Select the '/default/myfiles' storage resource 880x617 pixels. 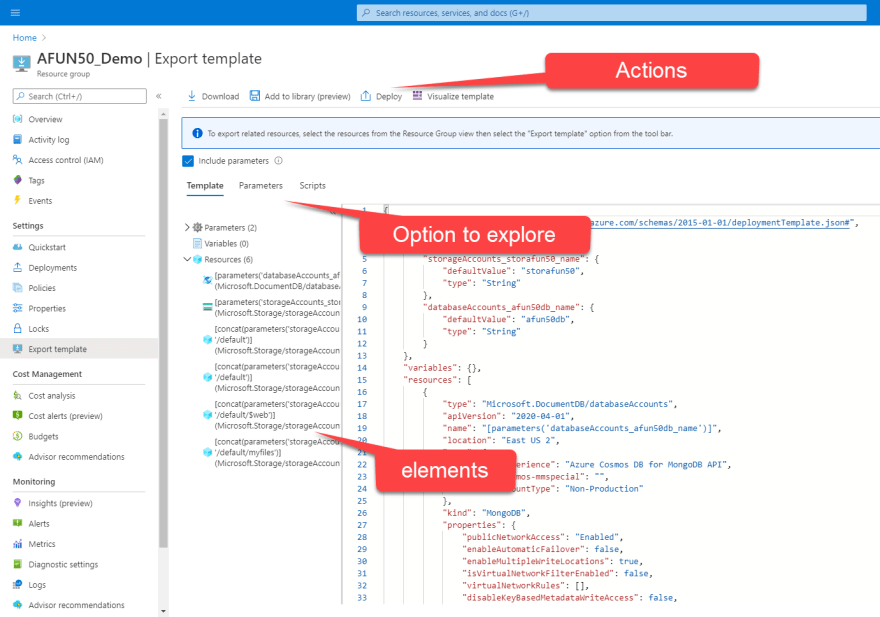pyautogui.click(x=277, y=453)
